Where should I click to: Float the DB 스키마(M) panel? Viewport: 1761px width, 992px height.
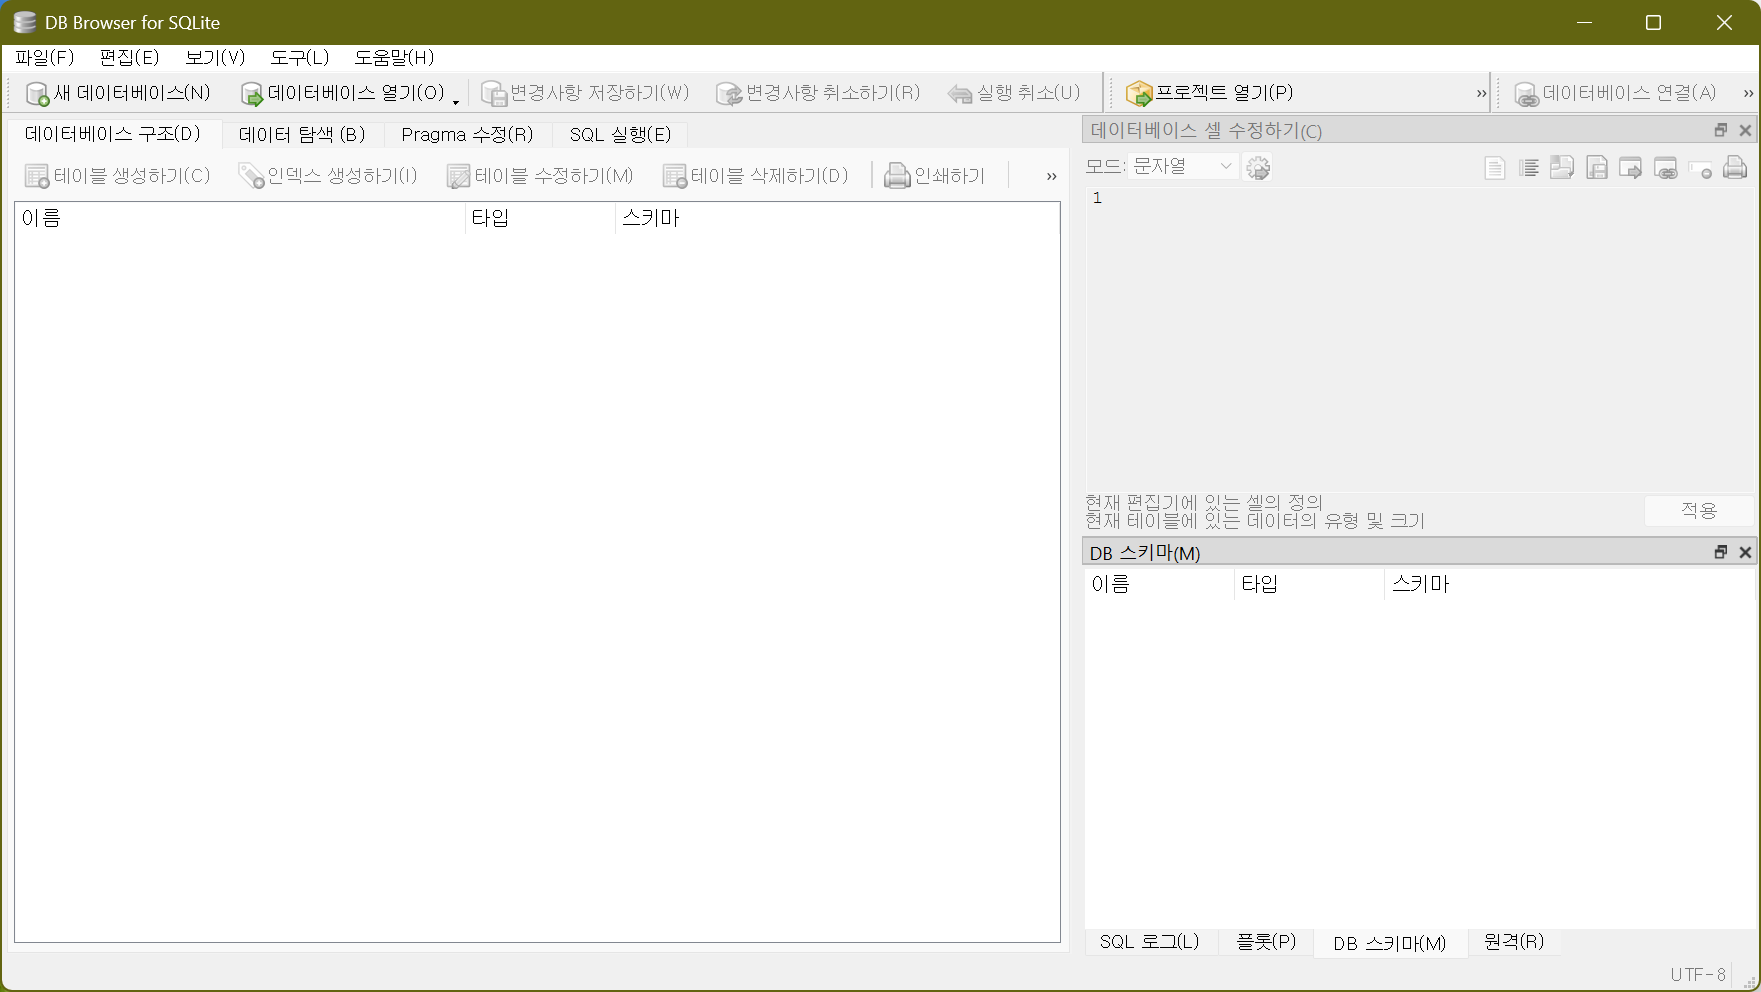pyautogui.click(x=1720, y=552)
